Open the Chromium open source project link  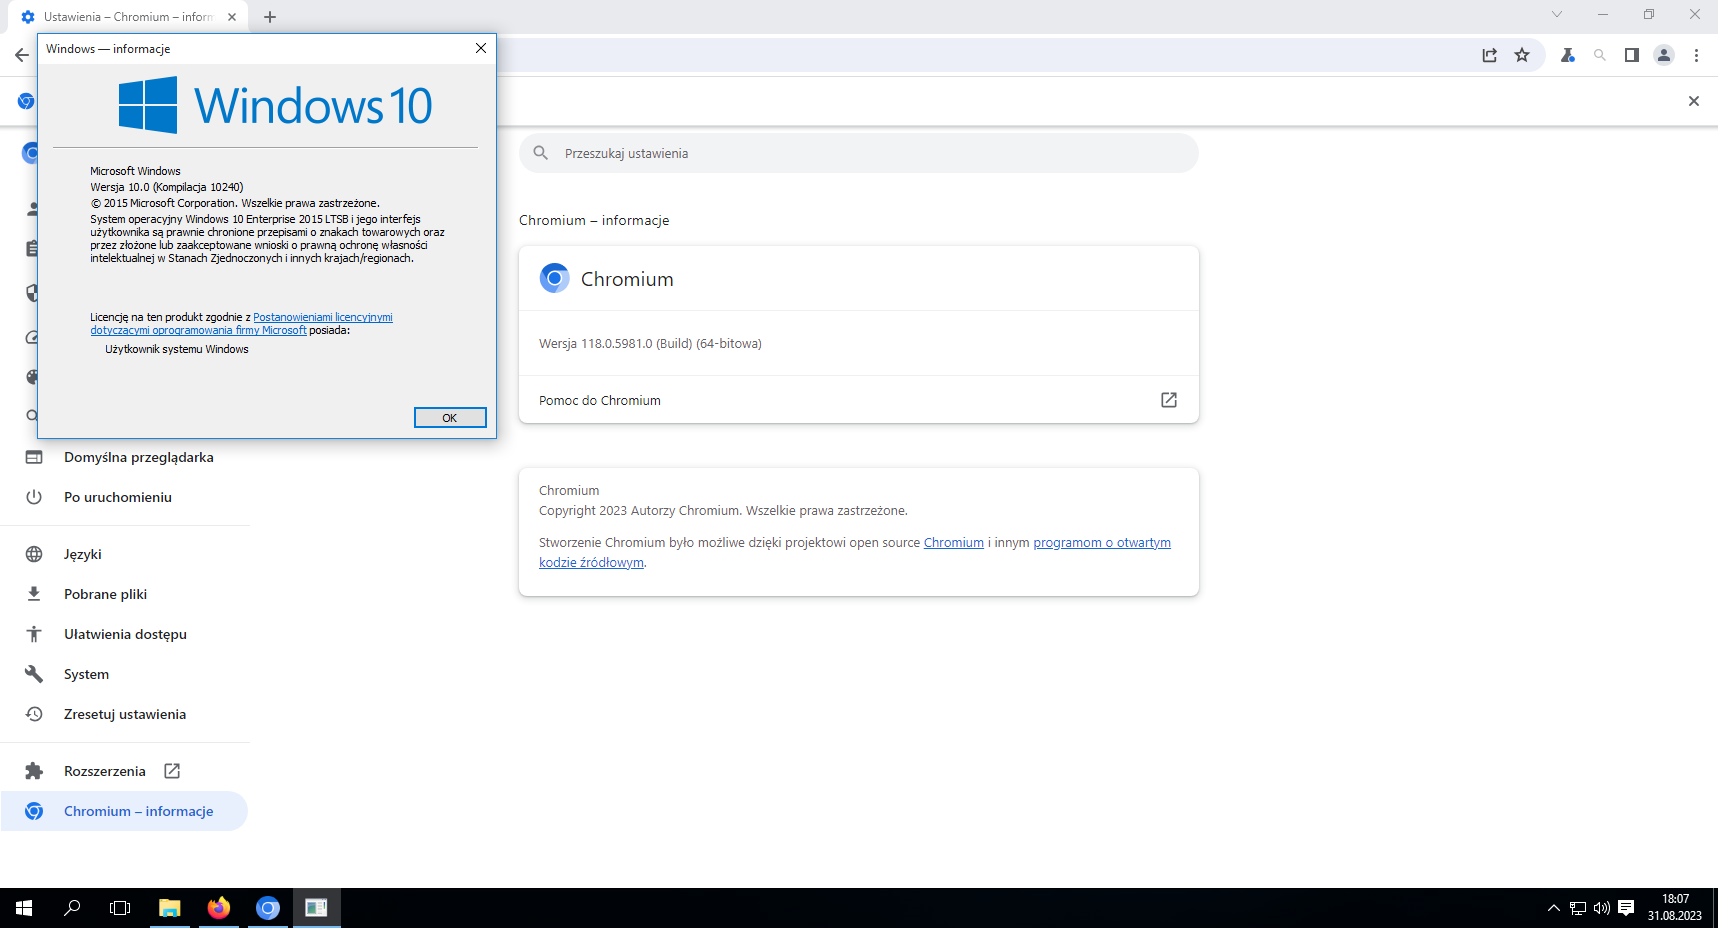[954, 543]
